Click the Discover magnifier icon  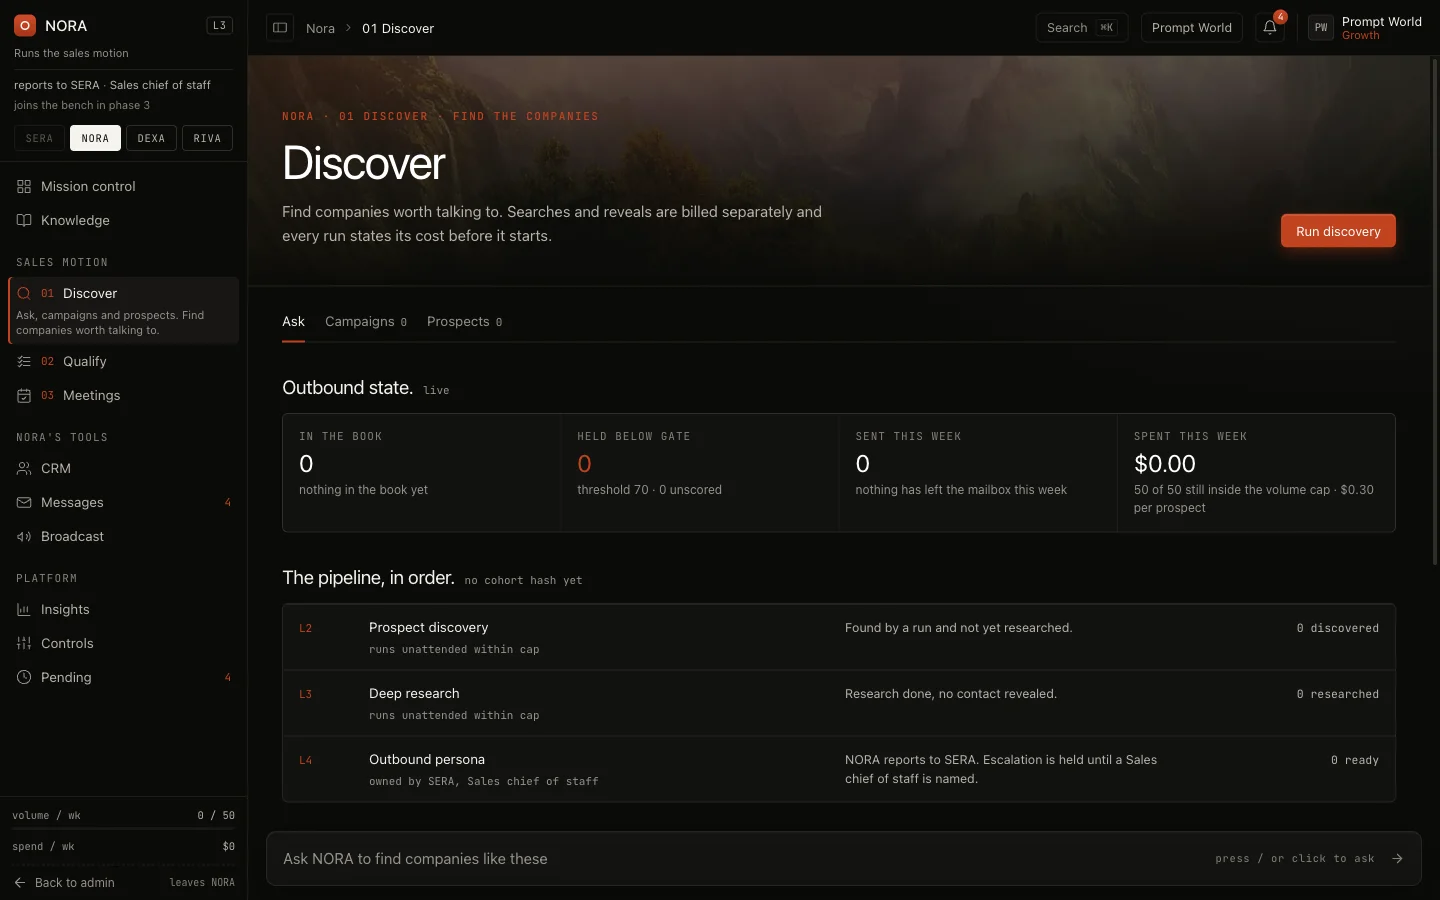coord(24,294)
